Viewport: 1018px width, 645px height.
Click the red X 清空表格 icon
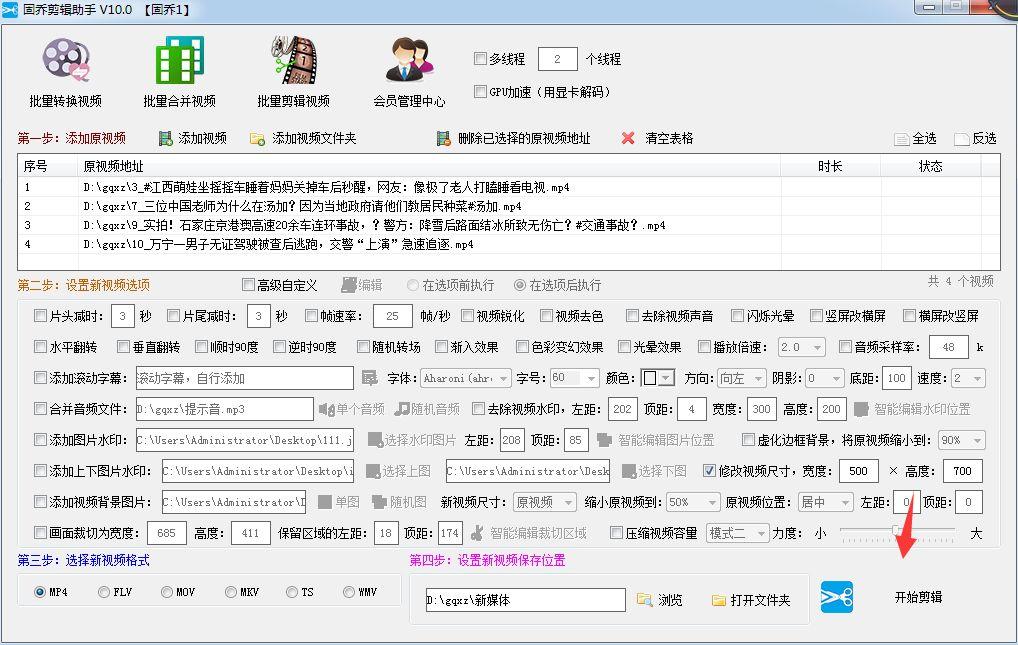(x=628, y=138)
